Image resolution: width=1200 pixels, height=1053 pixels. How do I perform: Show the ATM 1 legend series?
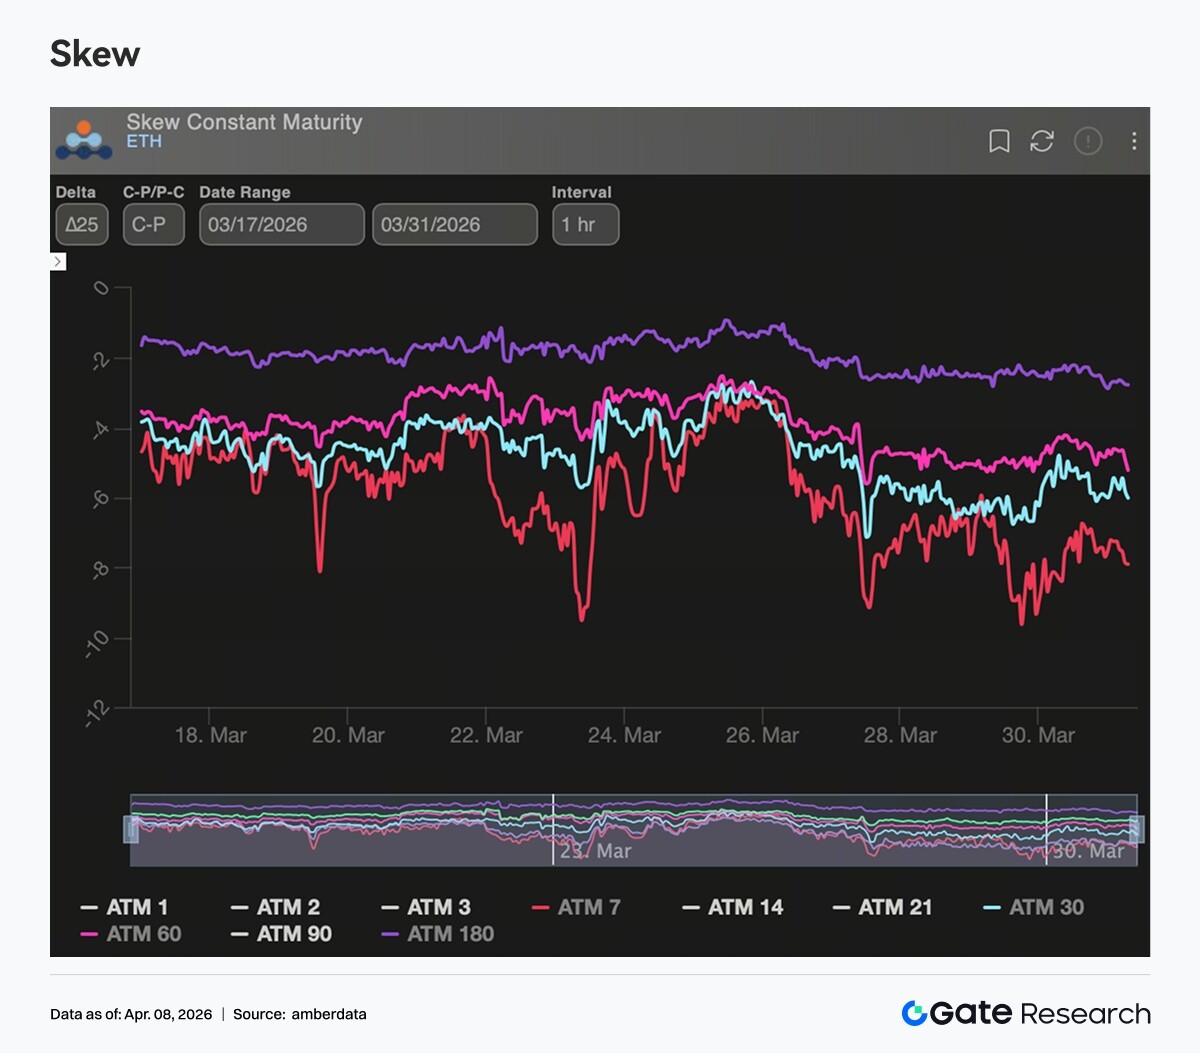tap(125, 907)
